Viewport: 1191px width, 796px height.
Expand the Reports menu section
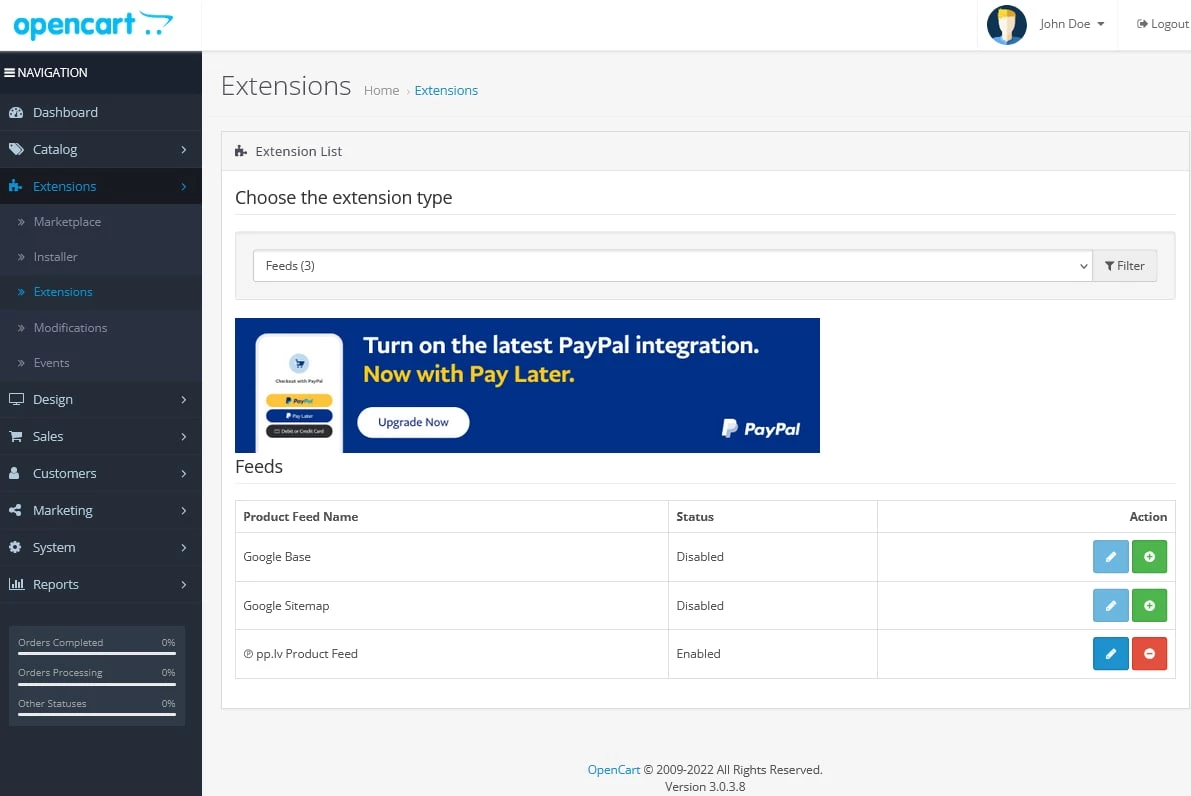coord(100,584)
